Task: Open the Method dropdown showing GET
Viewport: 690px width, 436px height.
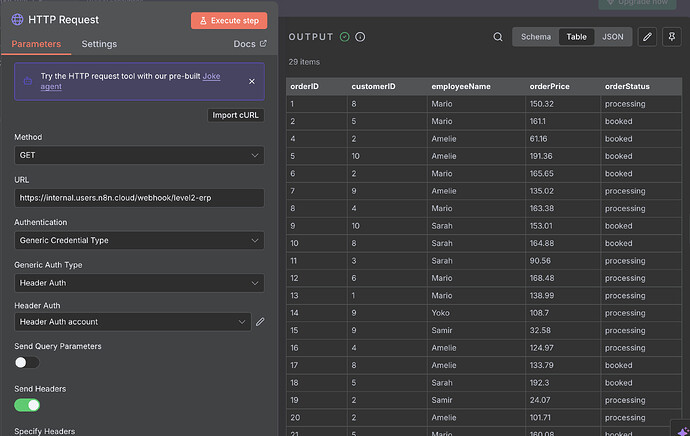Action: [139, 155]
